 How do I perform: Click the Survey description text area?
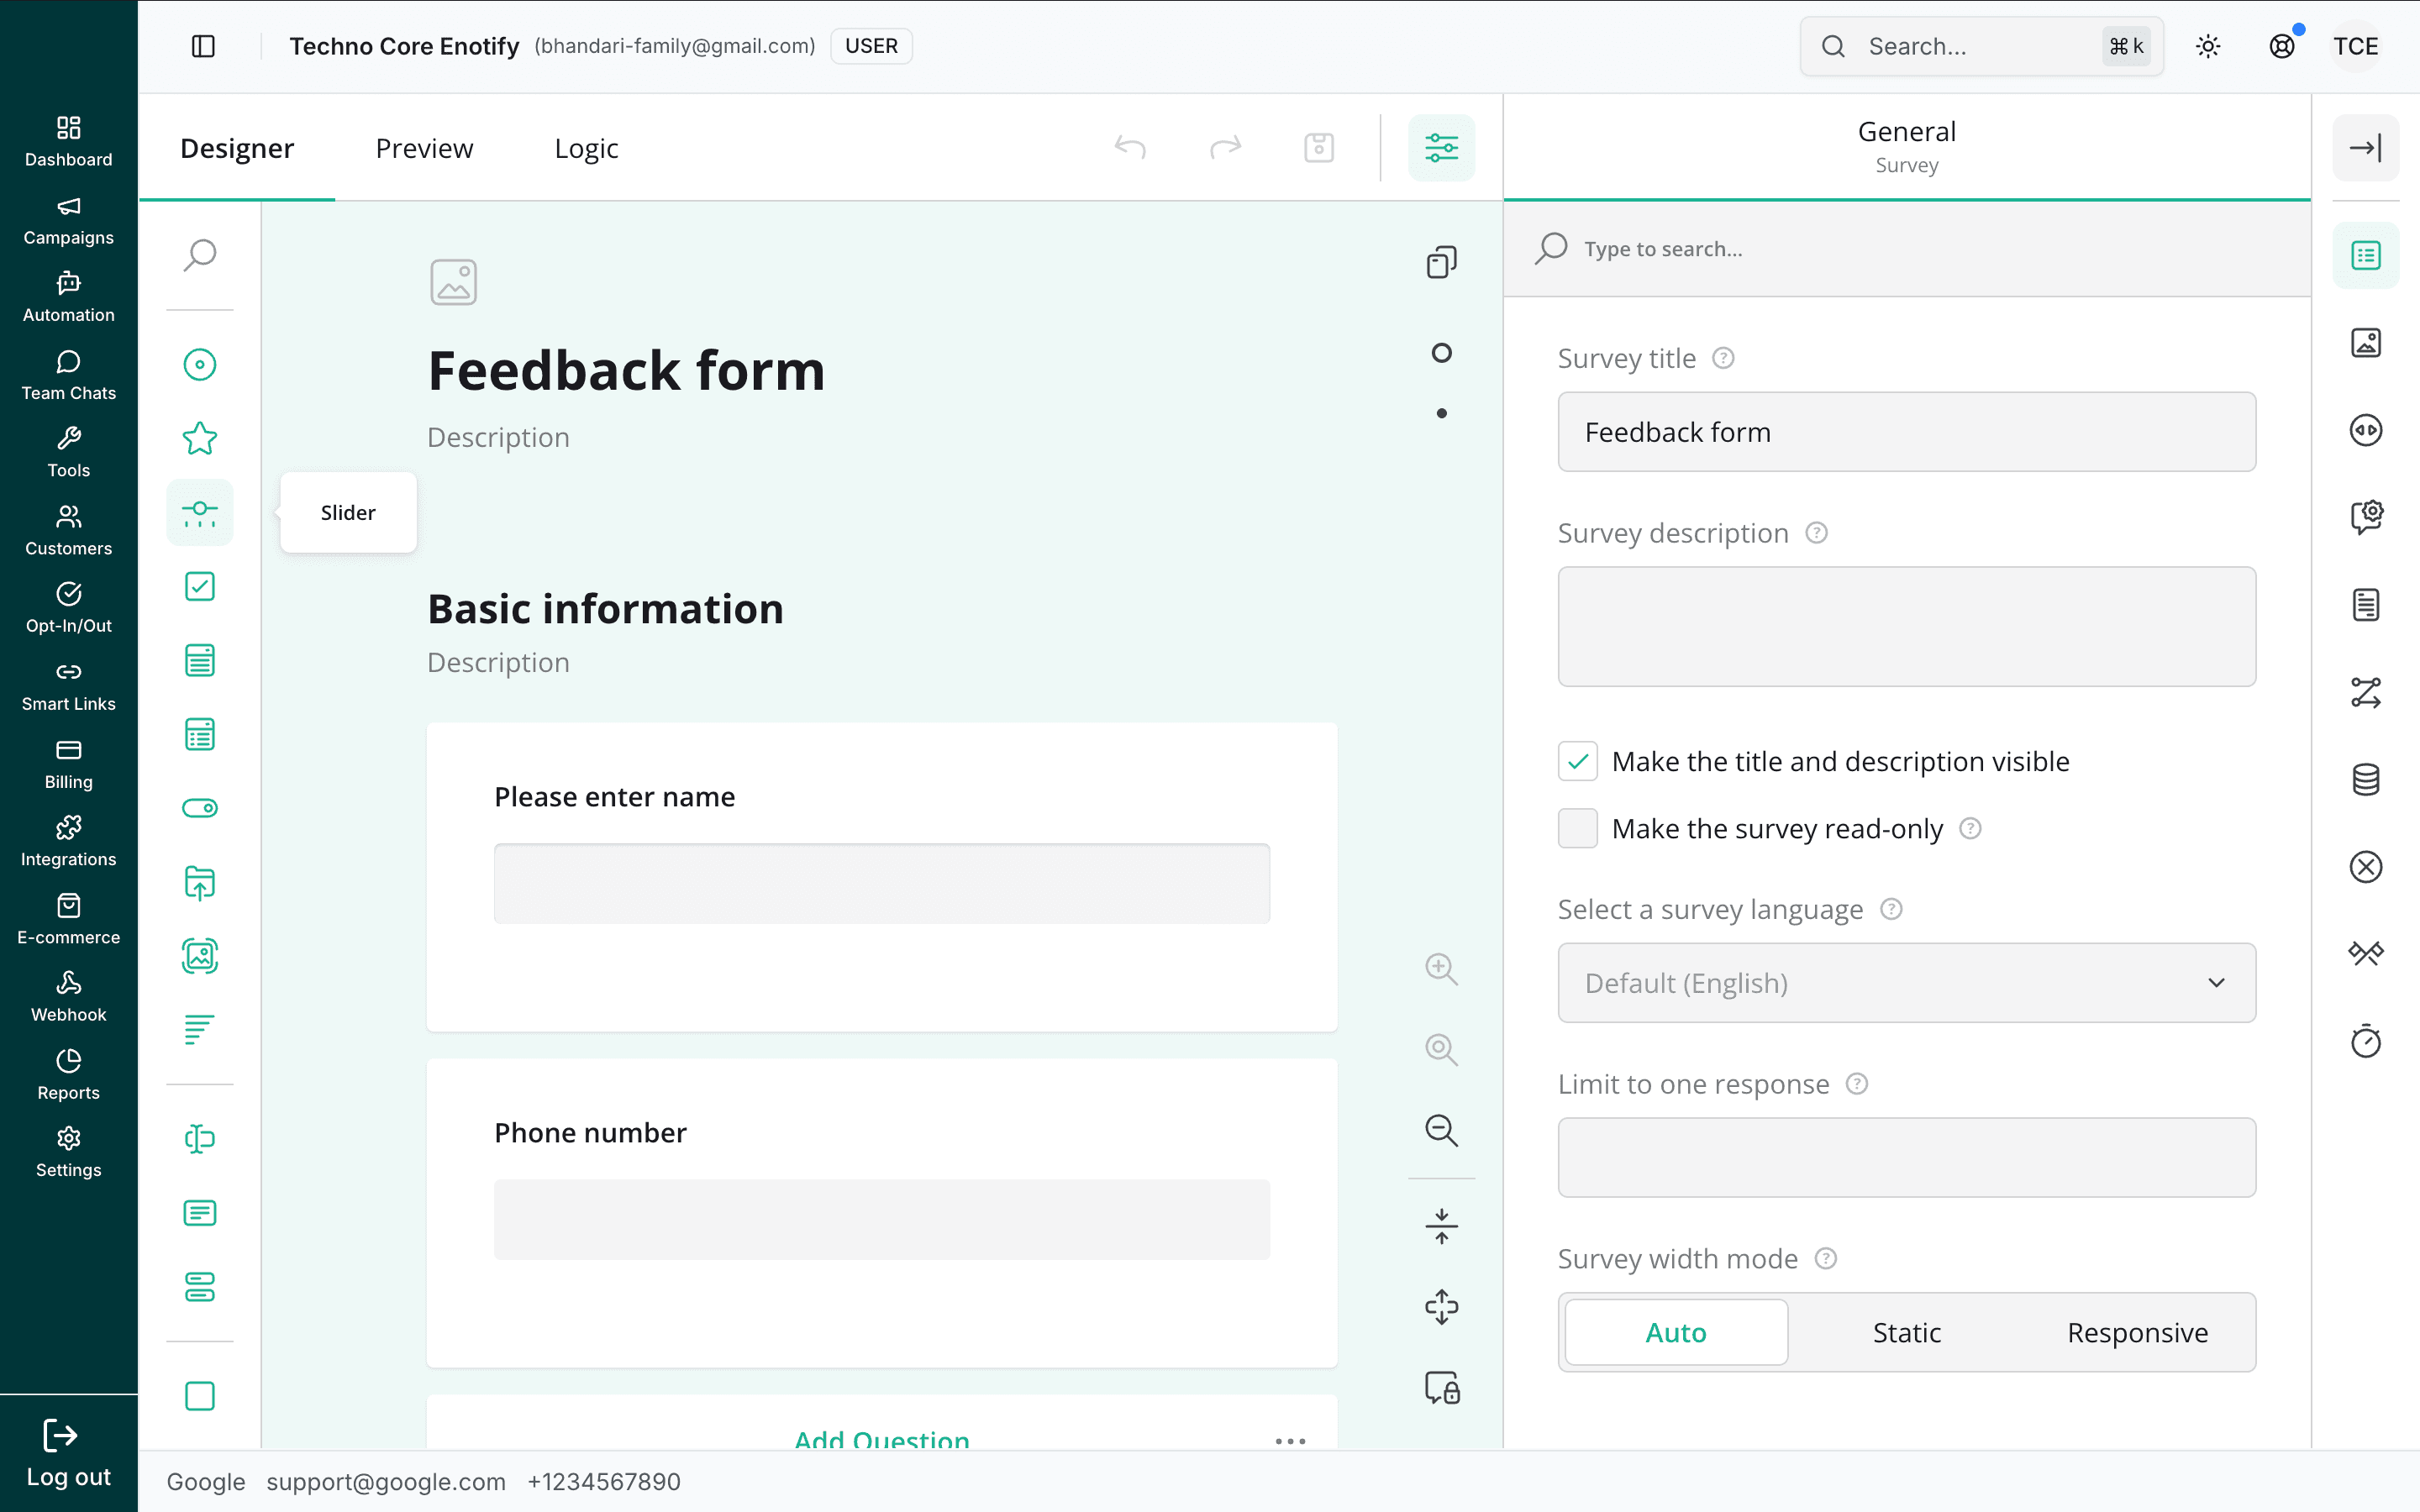[1906, 626]
